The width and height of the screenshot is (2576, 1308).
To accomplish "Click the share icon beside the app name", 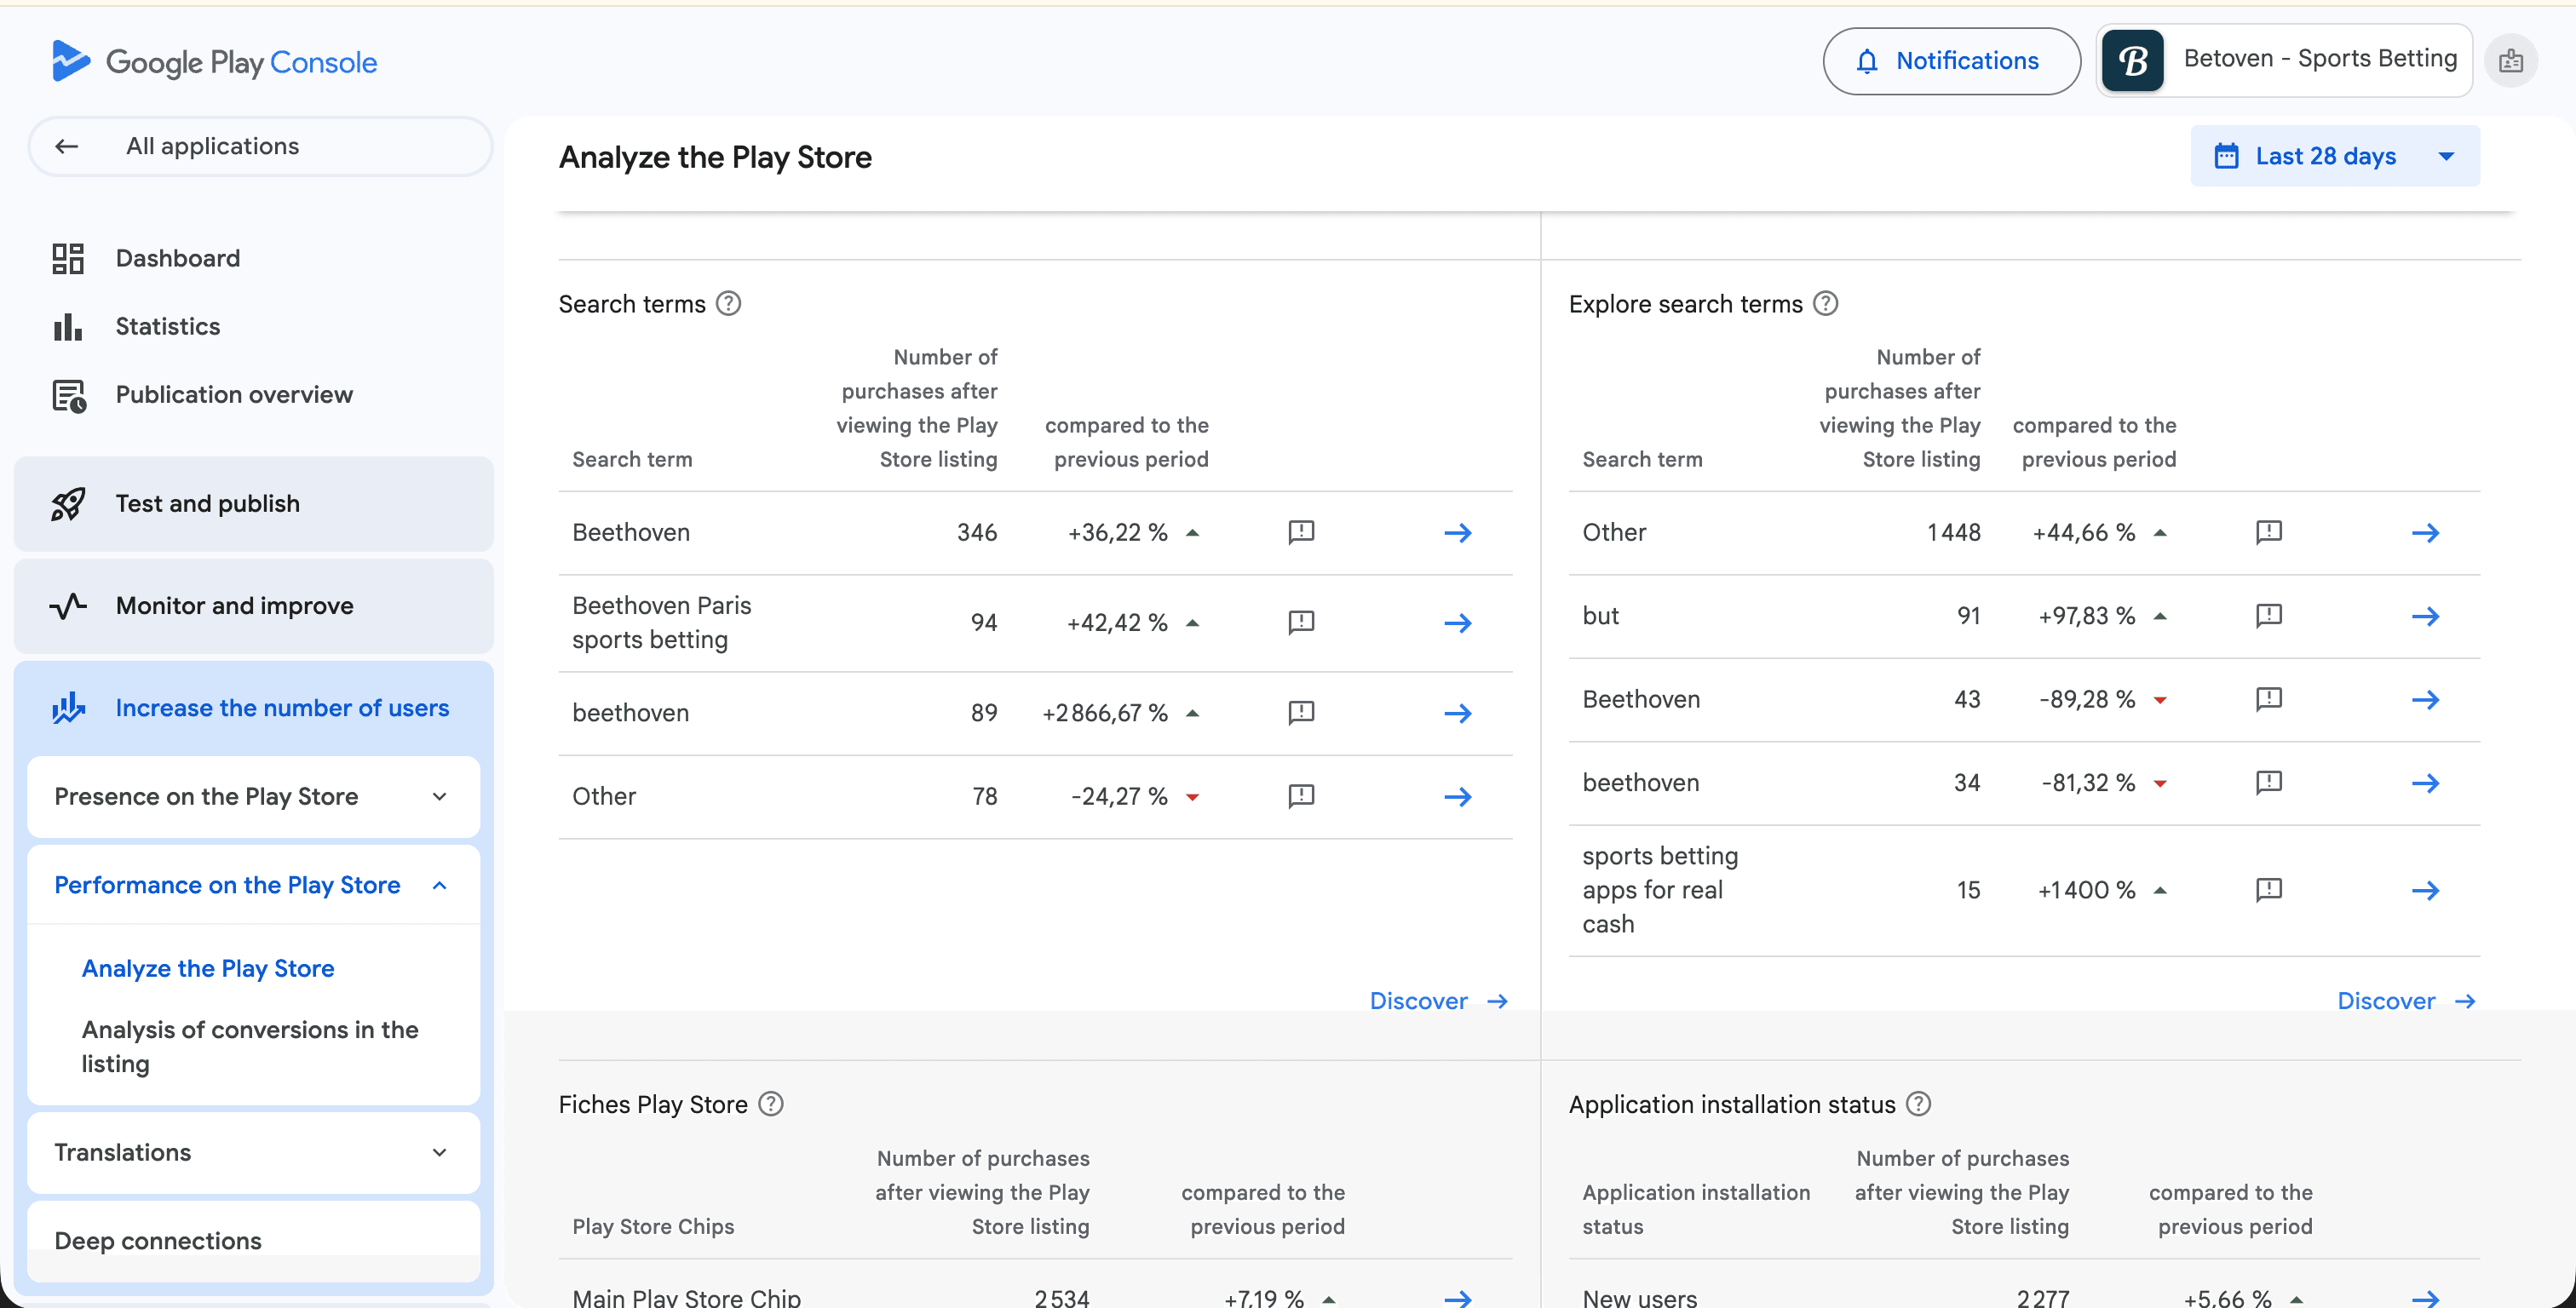I will (x=2511, y=60).
